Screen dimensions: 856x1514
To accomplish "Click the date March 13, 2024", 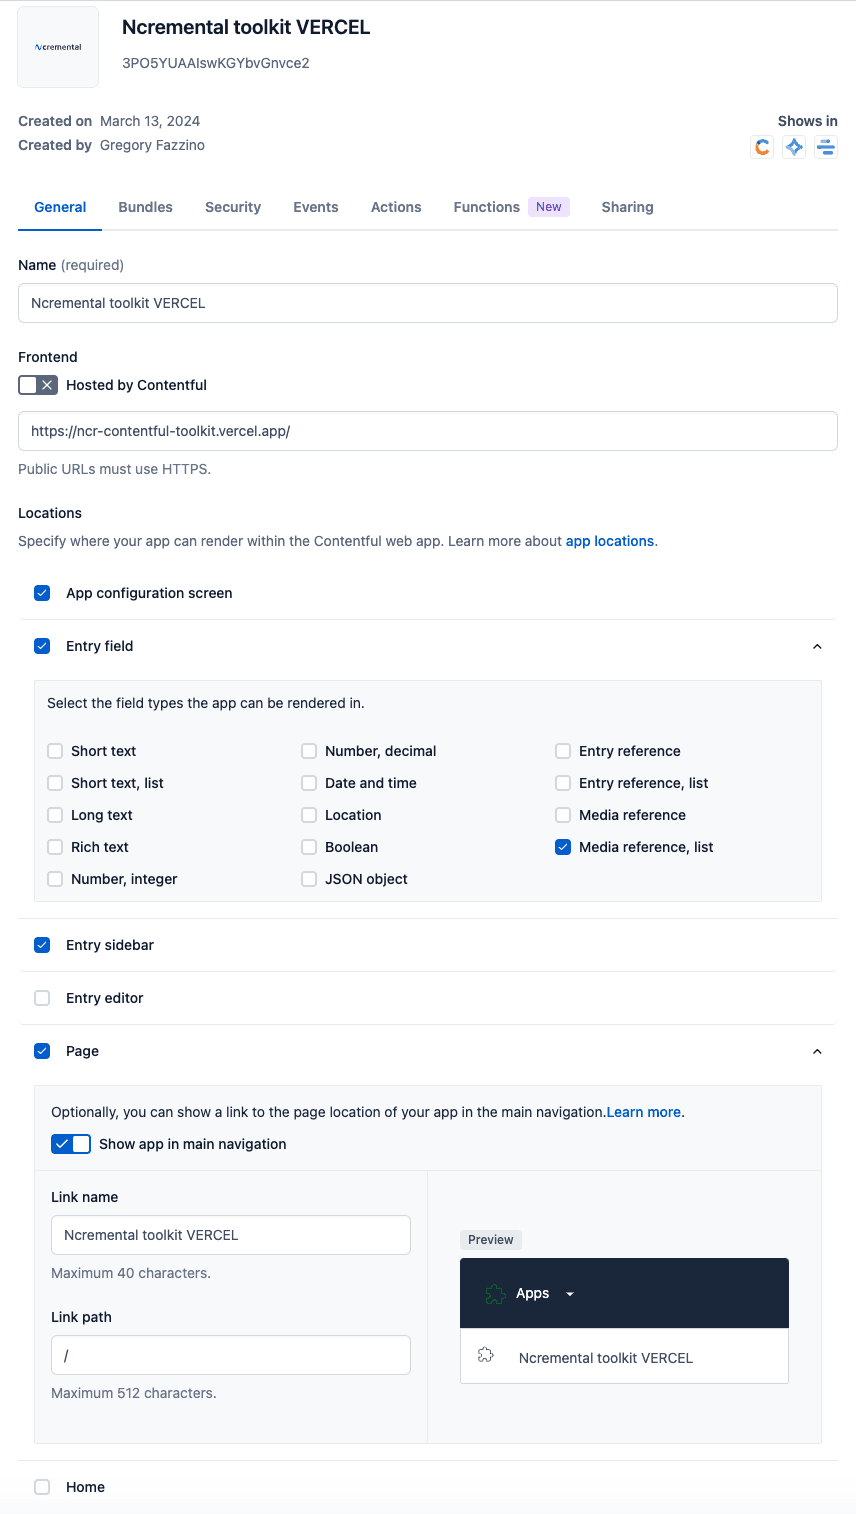I will pyautogui.click(x=150, y=121).
